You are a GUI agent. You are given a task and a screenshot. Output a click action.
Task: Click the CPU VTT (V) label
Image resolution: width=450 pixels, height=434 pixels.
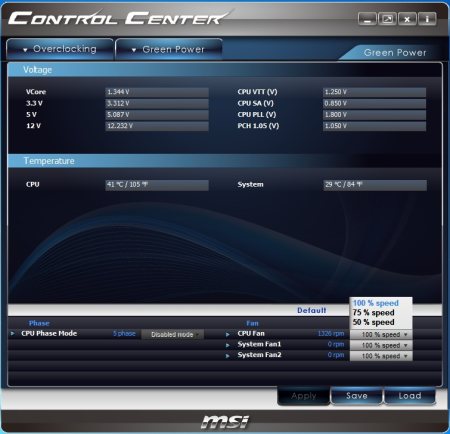pos(257,92)
